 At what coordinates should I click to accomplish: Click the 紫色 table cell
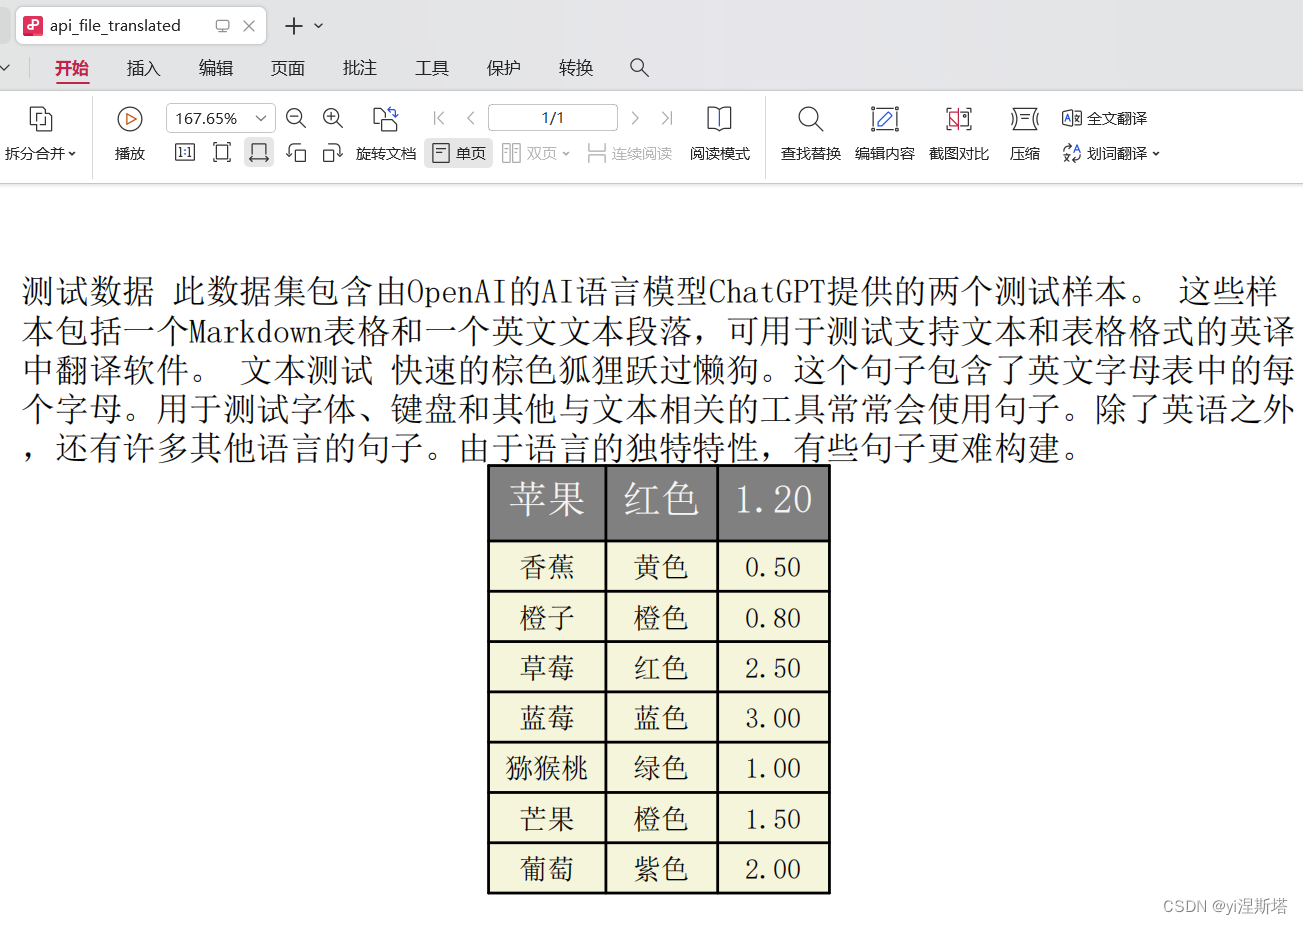pos(661,868)
